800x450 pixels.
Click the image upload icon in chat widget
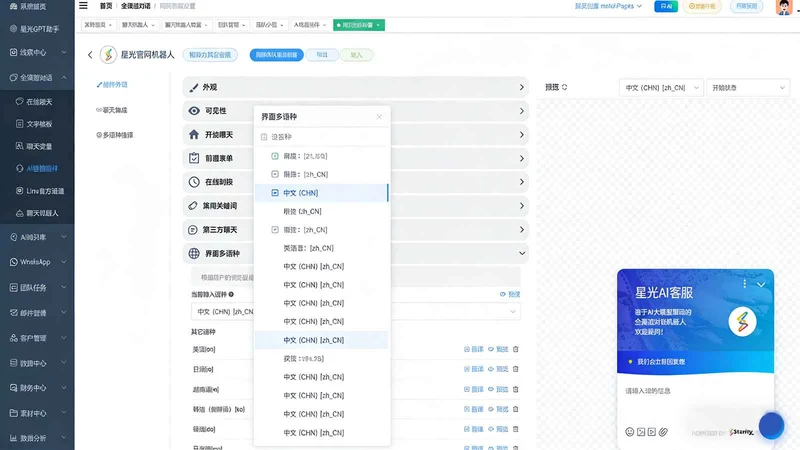click(641, 432)
